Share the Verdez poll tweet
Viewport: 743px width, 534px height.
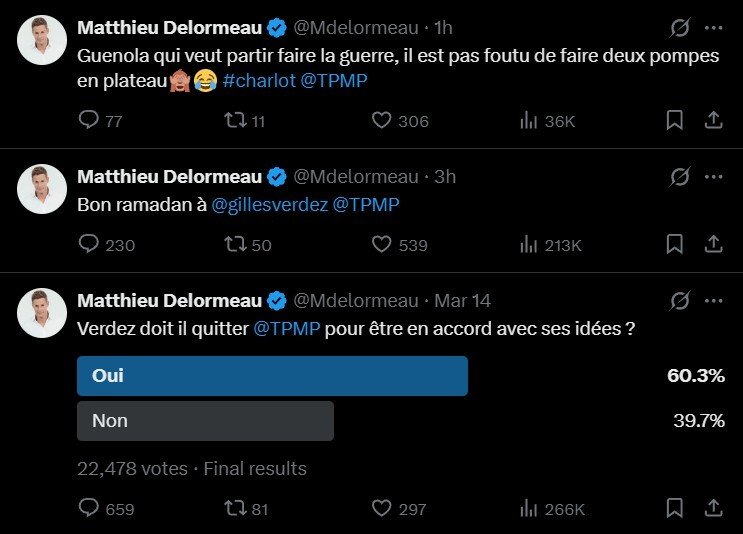point(714,509)
